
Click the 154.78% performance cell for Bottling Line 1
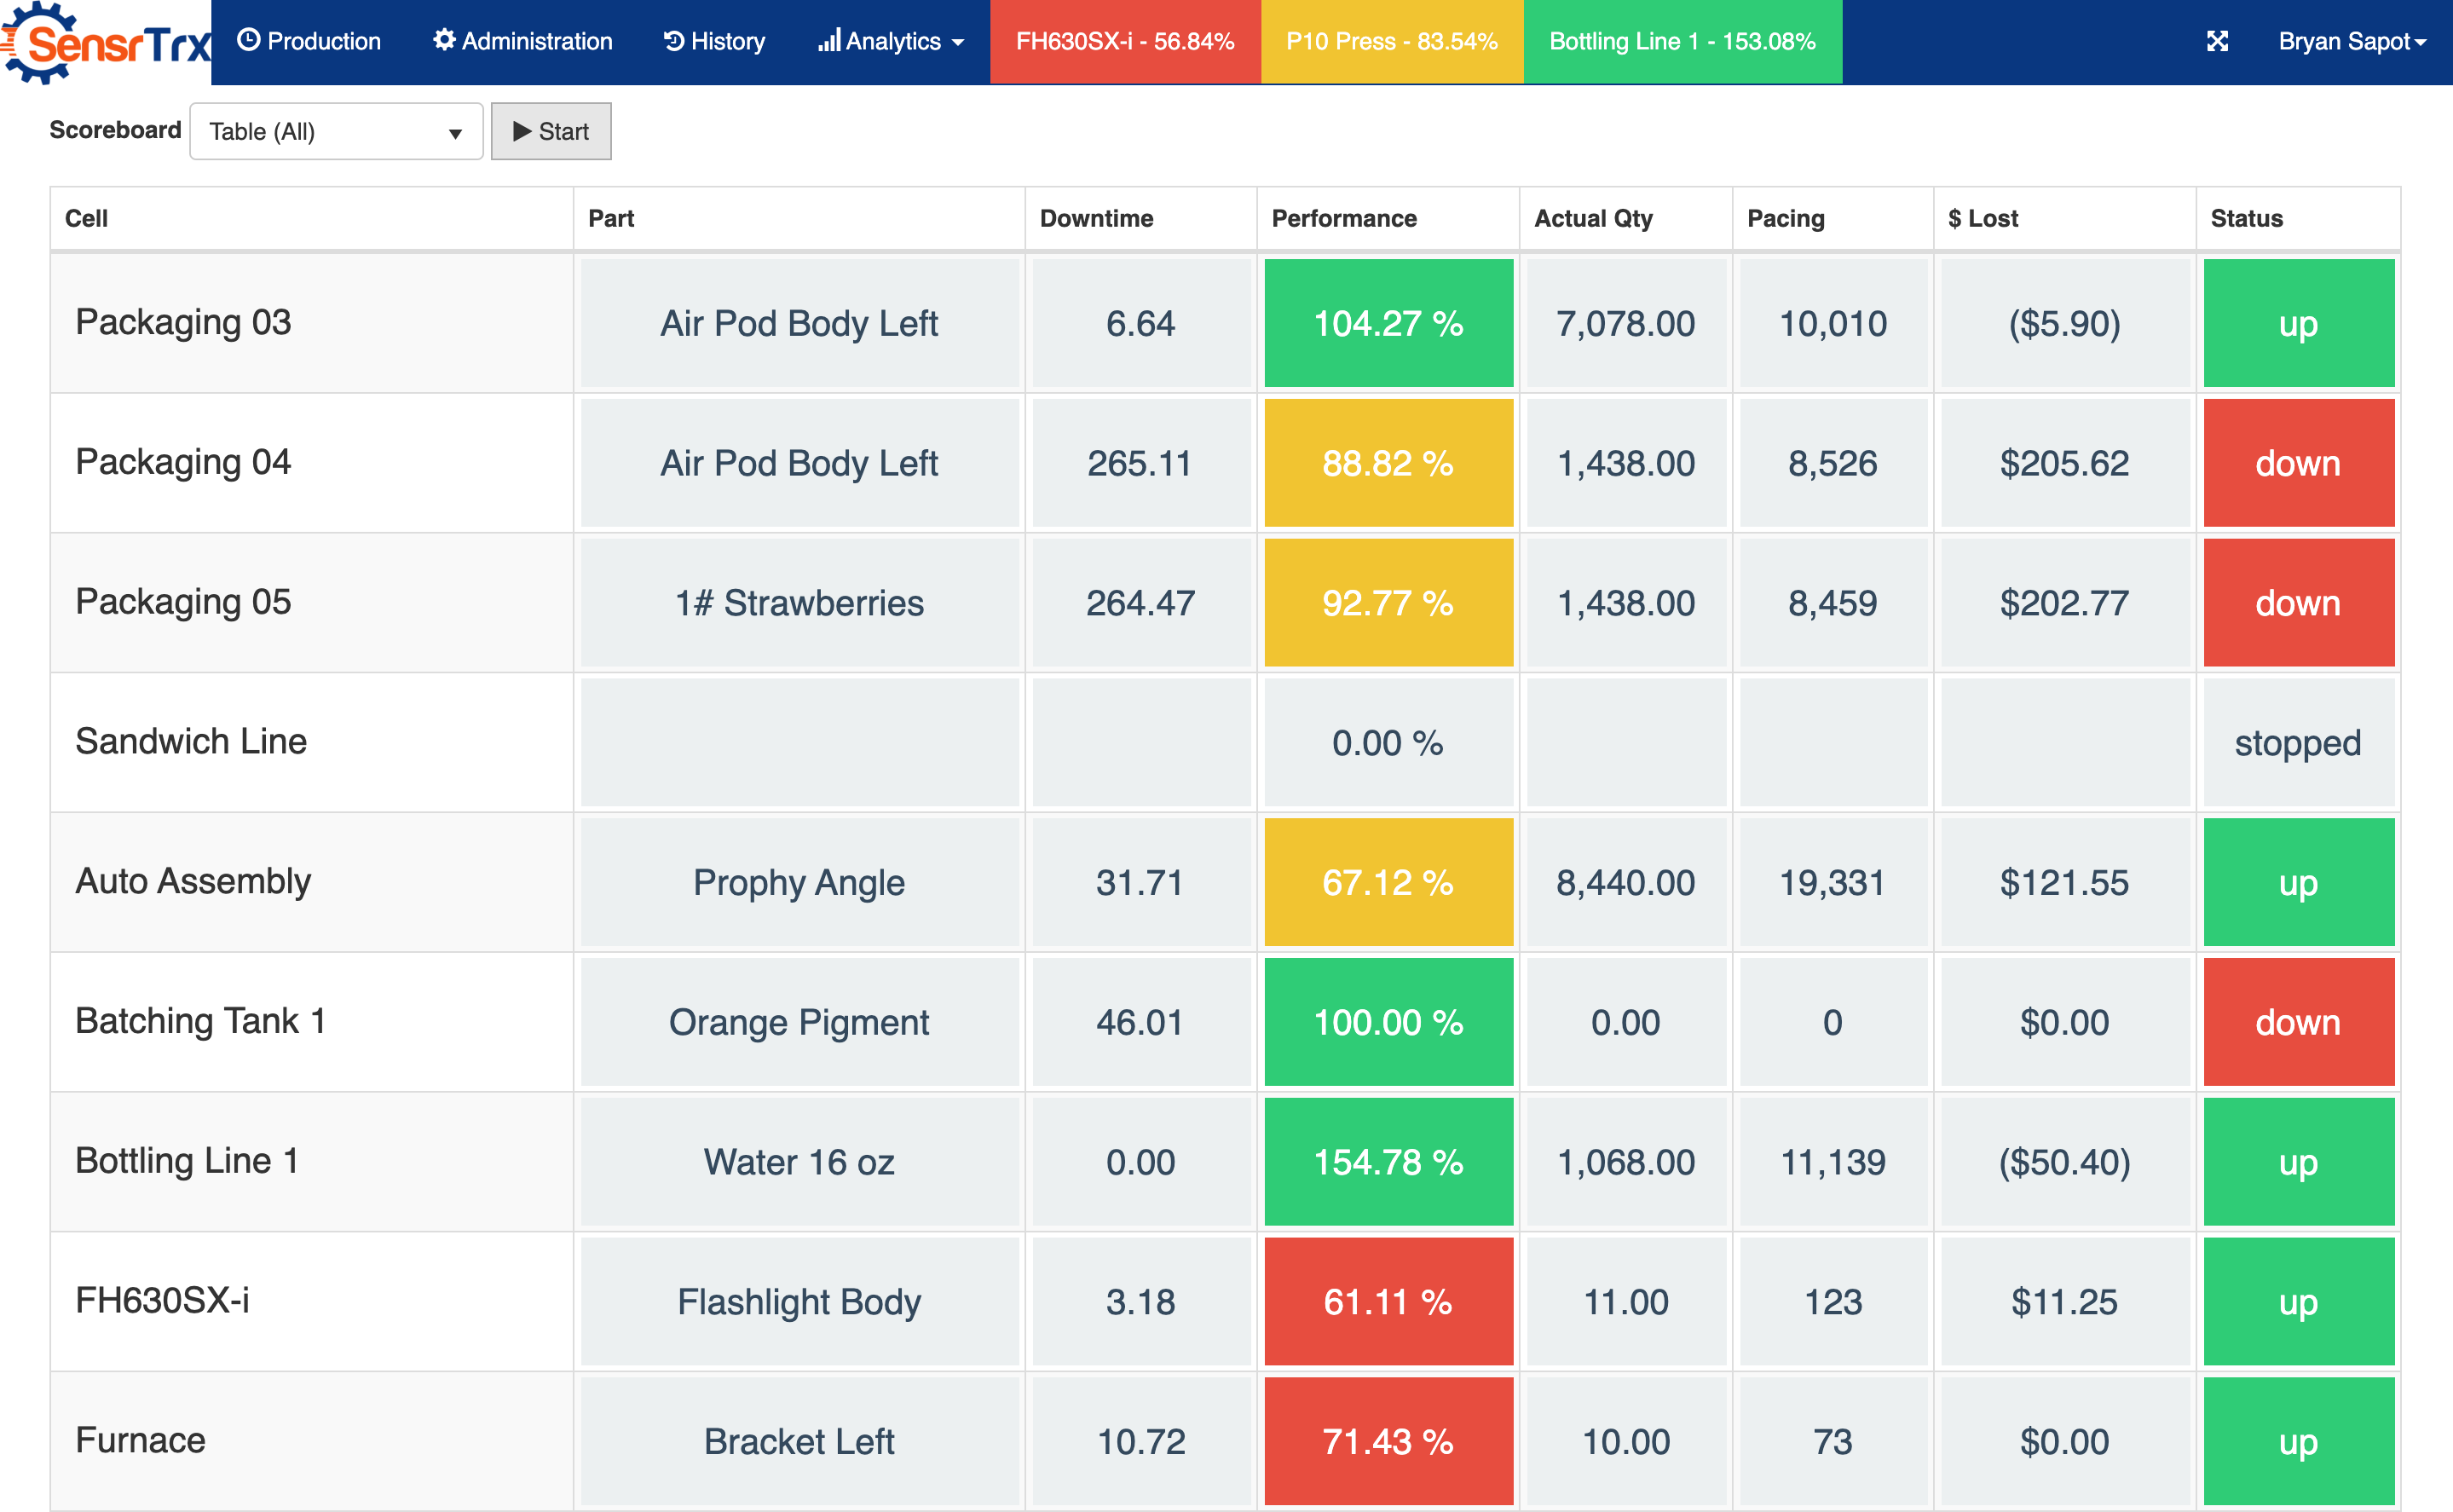1388,1161
